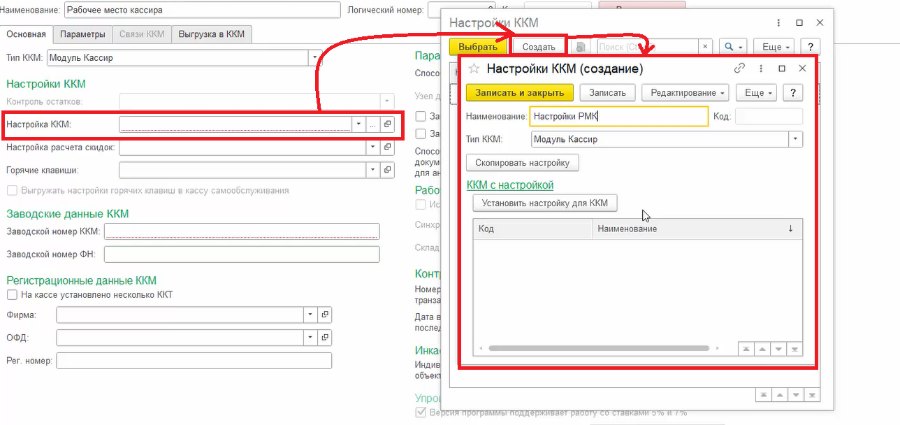Open Редактирование dropdown menu
The width and height of the screenshot is (900, 425).
click(x=685, y=92)
